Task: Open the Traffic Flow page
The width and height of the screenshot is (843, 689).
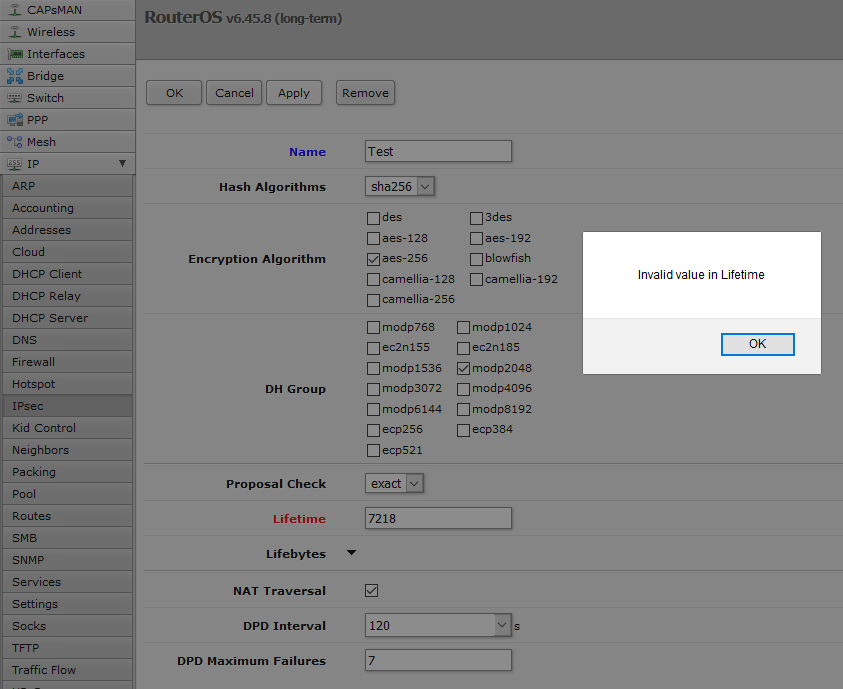Action: [x=67, y=671]
